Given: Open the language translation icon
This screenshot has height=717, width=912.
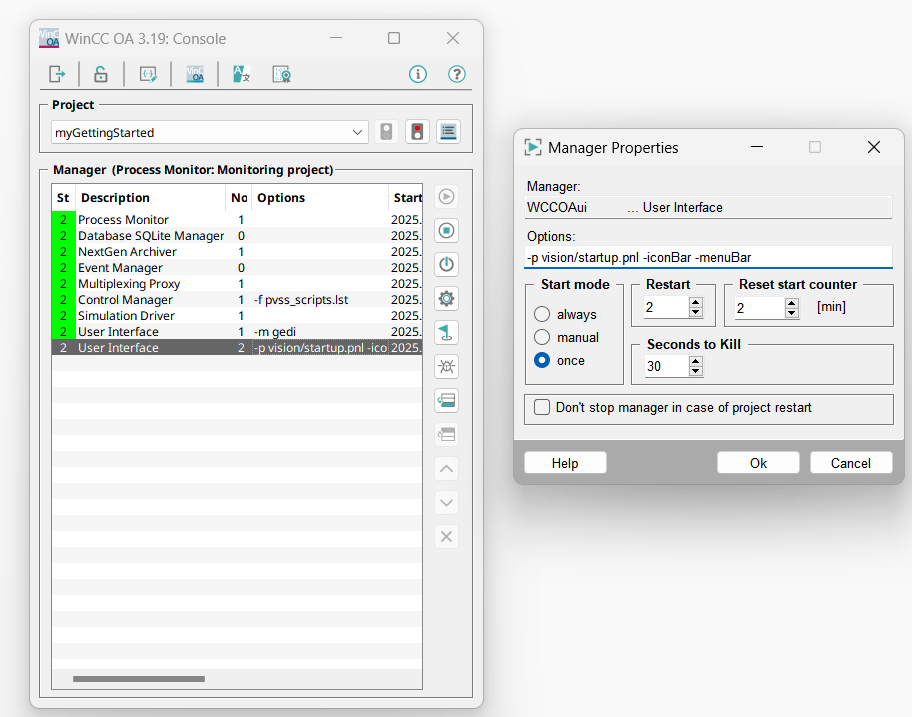Looking at the screenshot, I should (241, 74).
